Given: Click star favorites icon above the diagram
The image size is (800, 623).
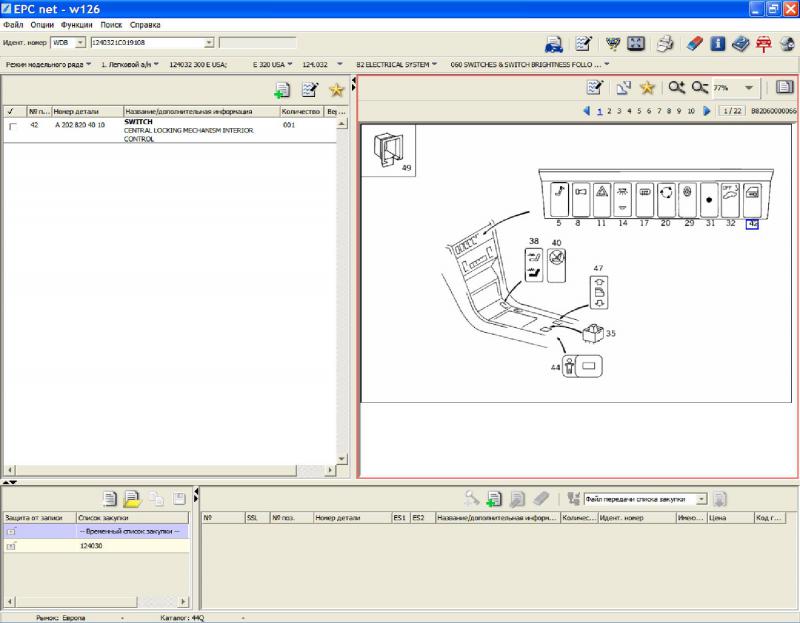Looking at the screenshot, I should point(647,88).
